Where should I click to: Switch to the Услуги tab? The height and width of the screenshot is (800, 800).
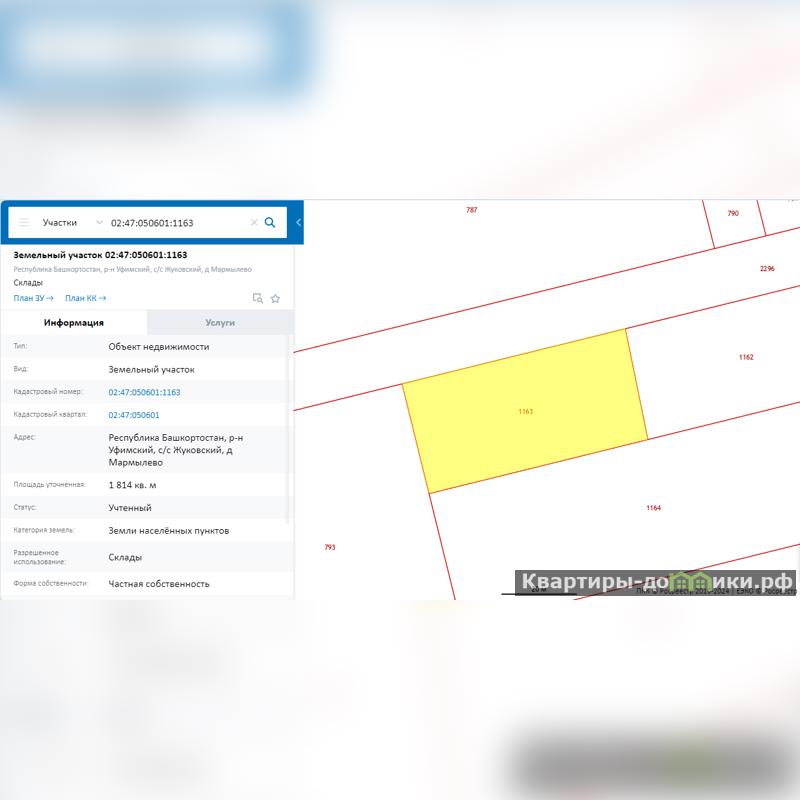tap(220, 323)
